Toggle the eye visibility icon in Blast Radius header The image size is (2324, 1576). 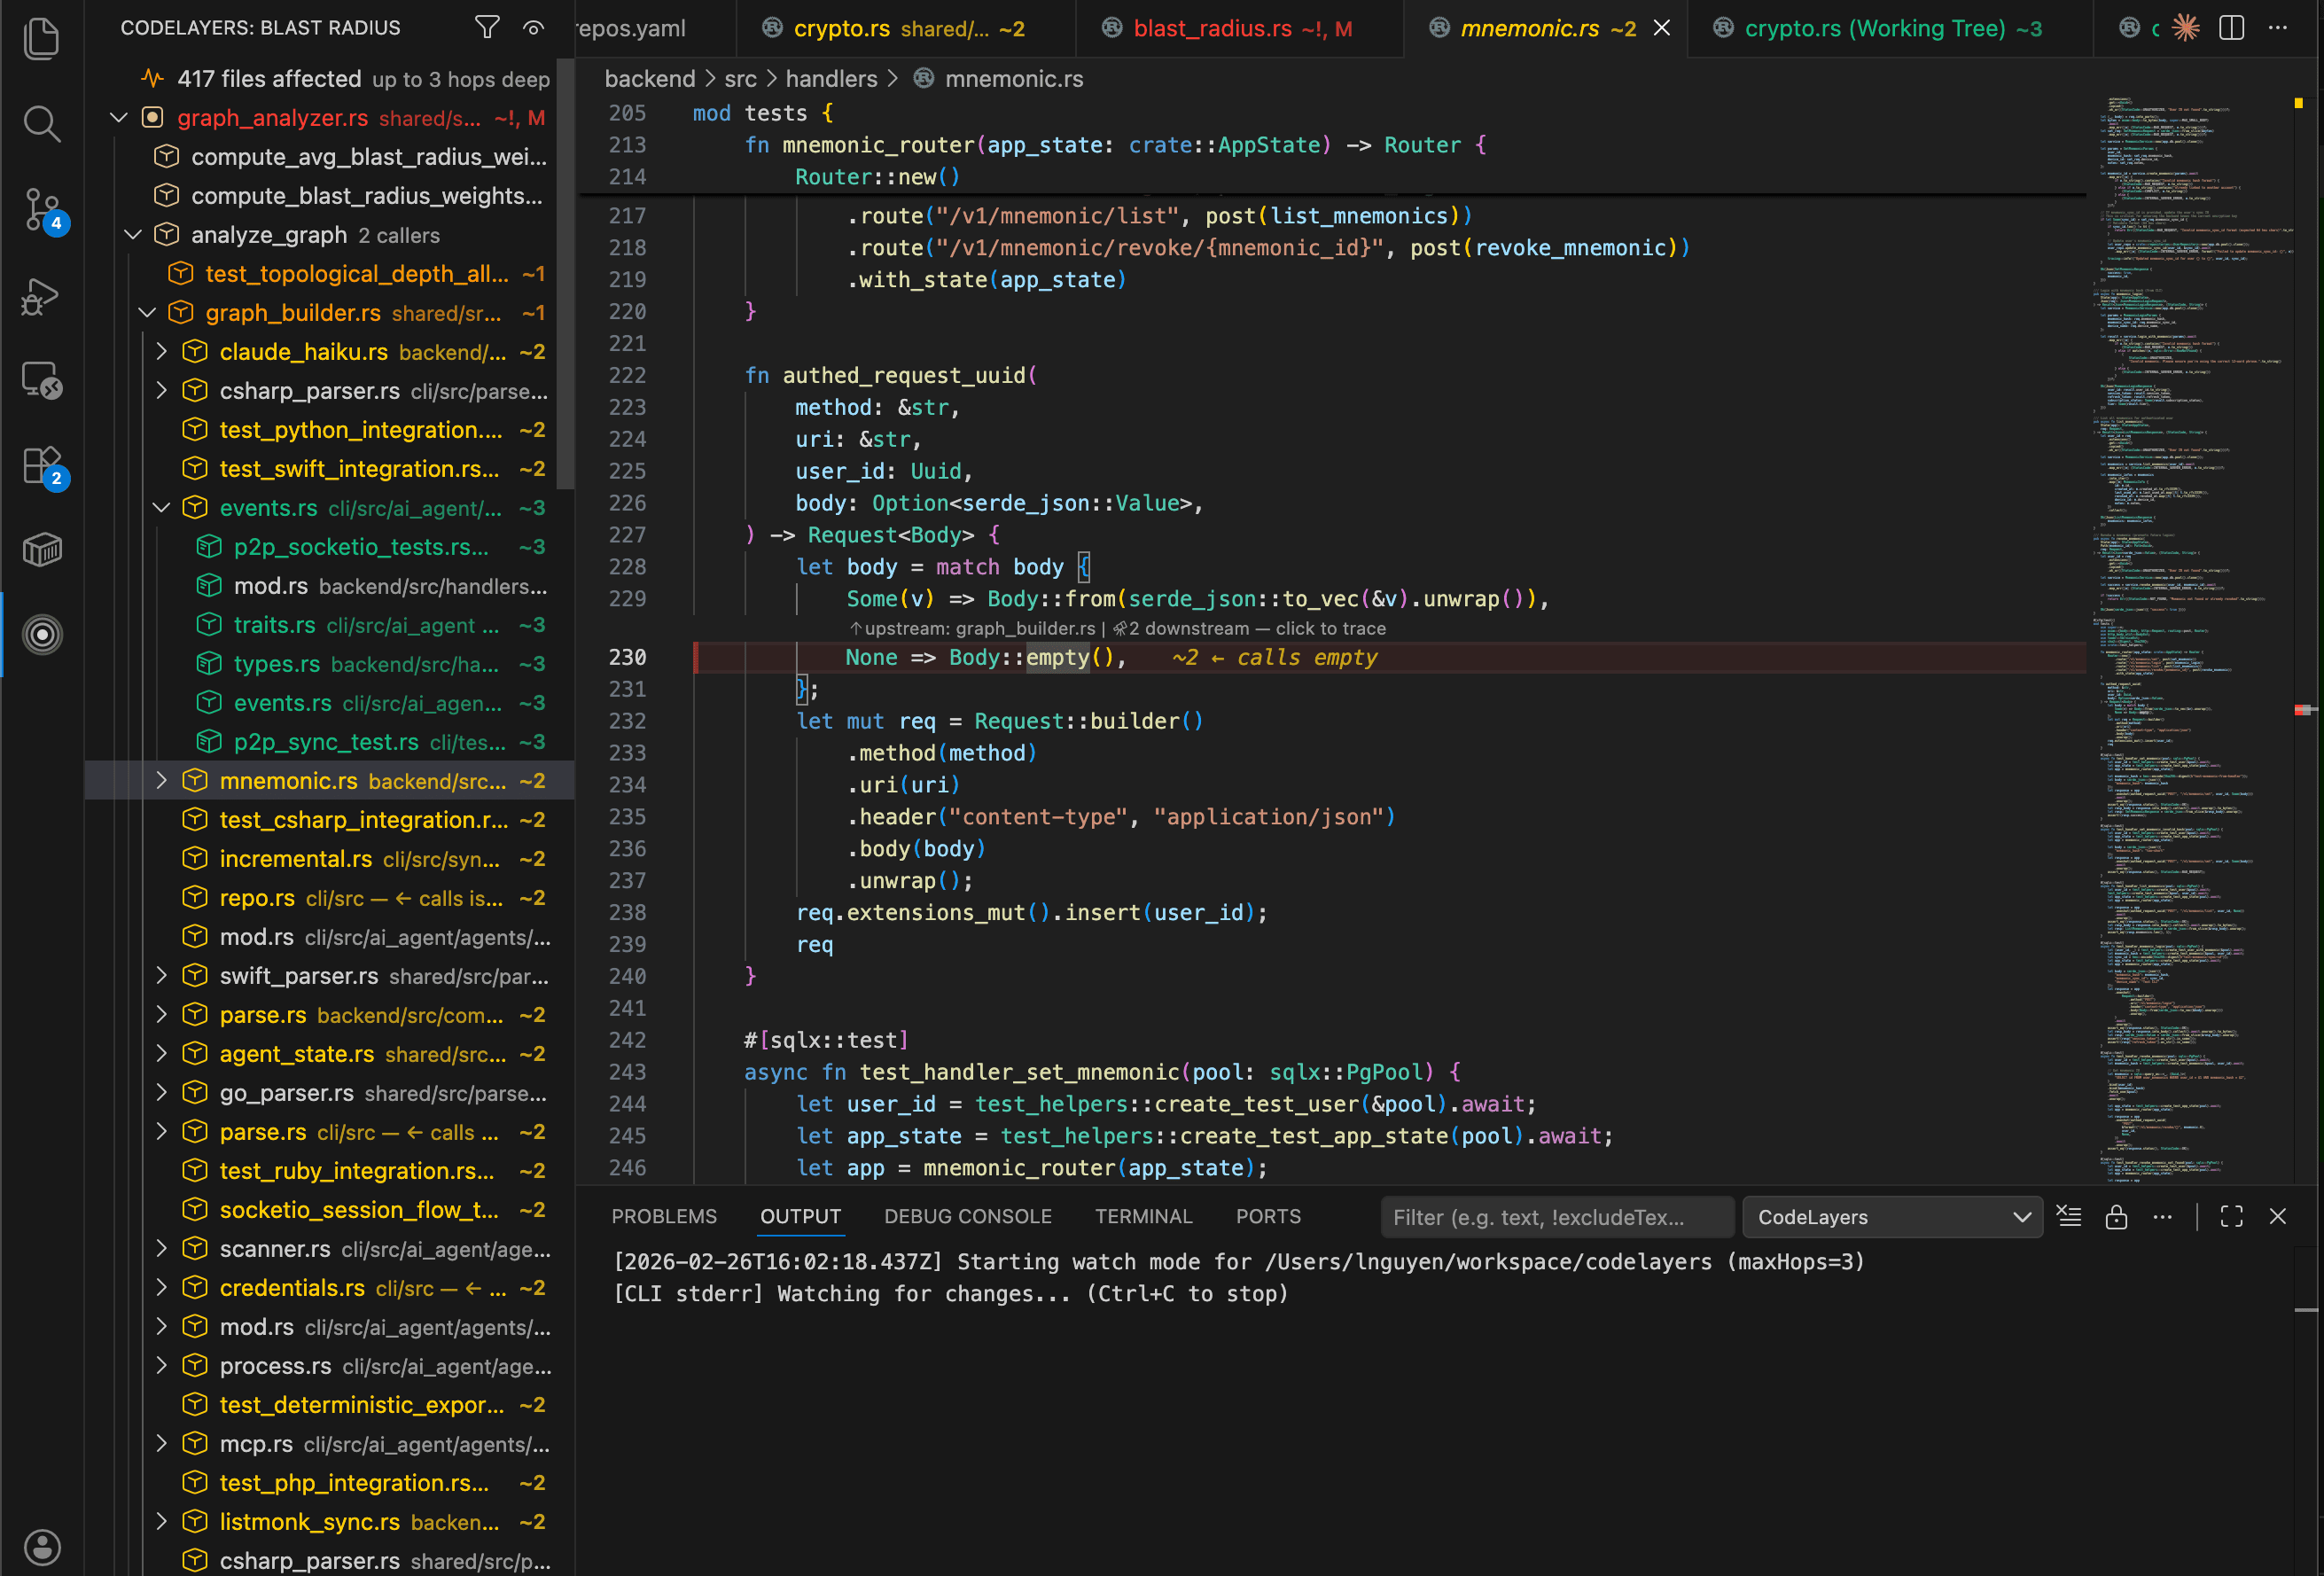[533, 27]
